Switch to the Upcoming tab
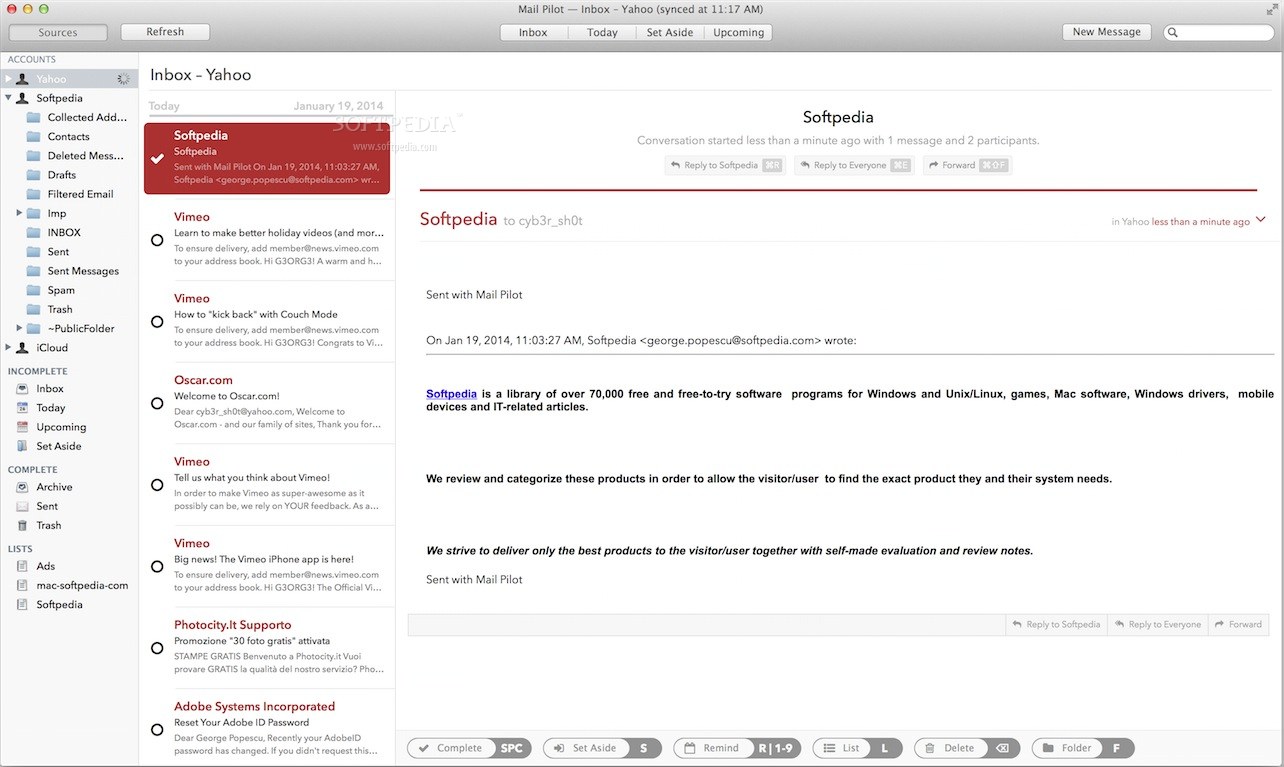1284x767 pixels. point(738,32)
